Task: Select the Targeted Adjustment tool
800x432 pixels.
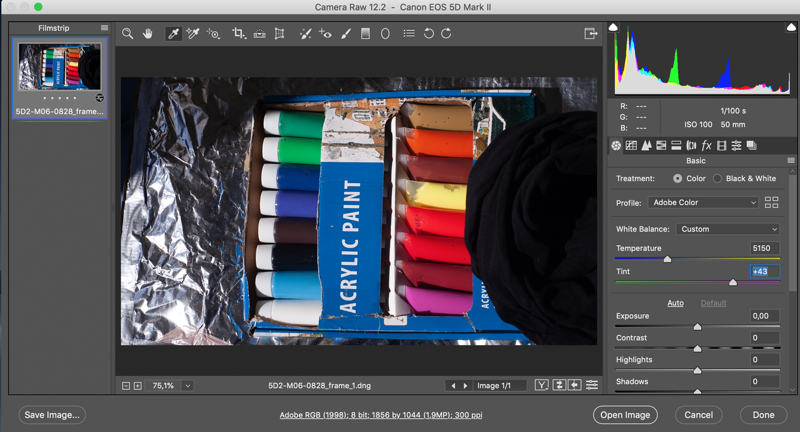Action: pyautogui.click(x=213, y=34)
